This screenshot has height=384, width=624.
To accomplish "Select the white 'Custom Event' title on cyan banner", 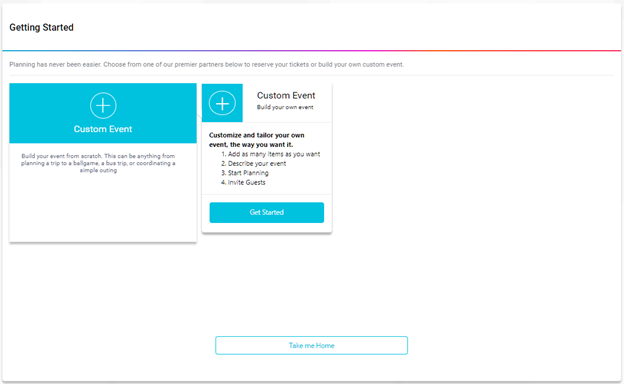I will pos(103,129).
